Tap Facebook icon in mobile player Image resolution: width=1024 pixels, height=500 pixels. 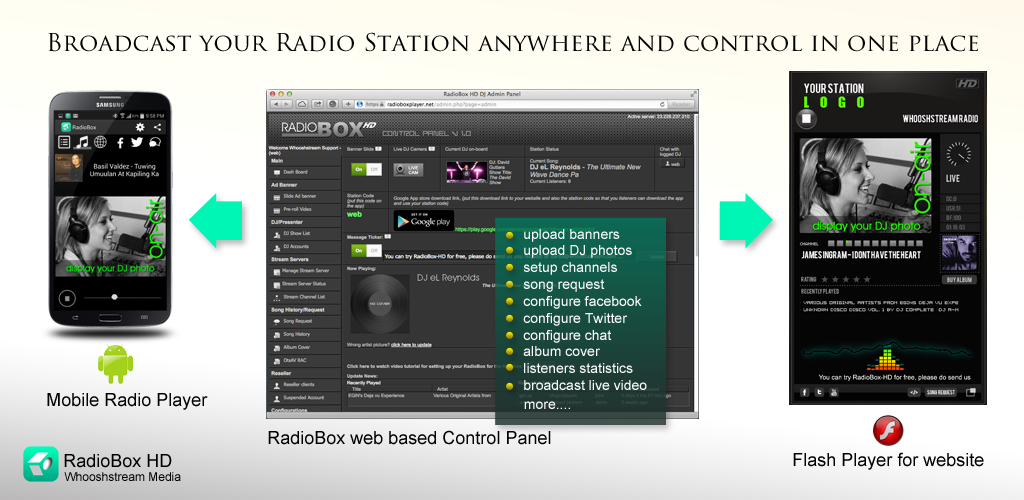120,142
